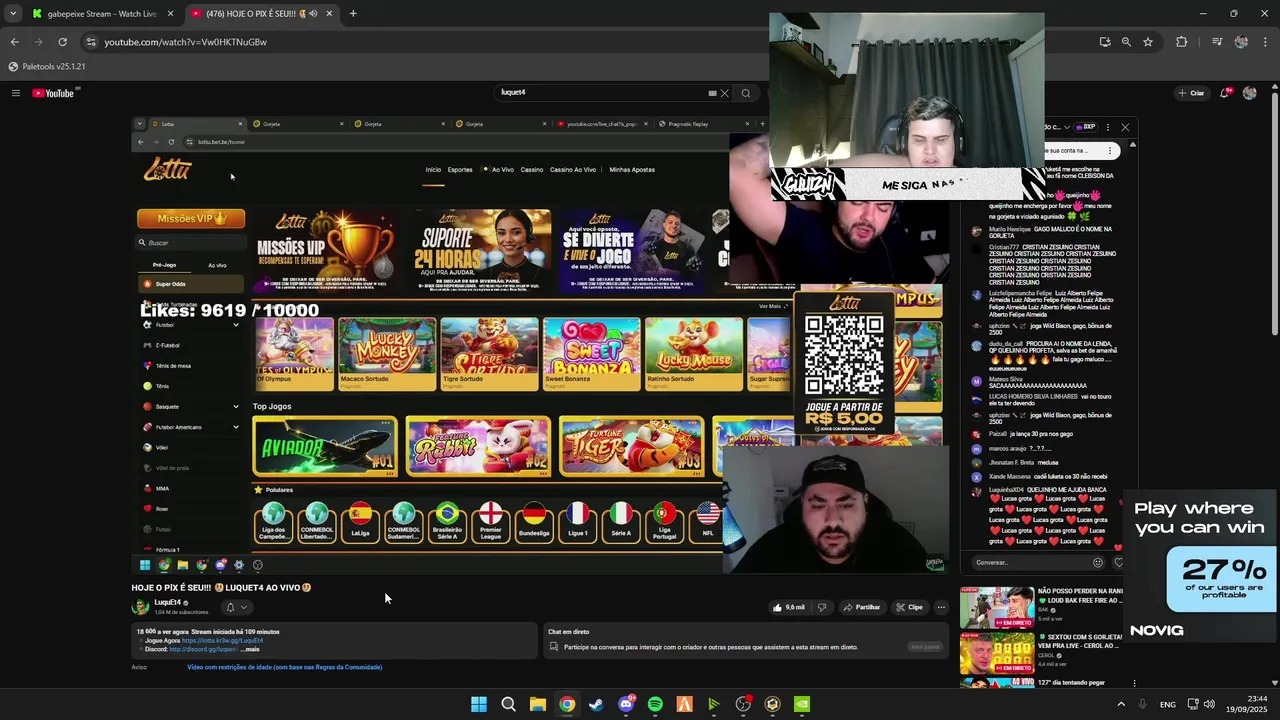This screenshot has height=720, width=1280.
Task: Expand description with ...mais
Action: (x=249, y=649)
